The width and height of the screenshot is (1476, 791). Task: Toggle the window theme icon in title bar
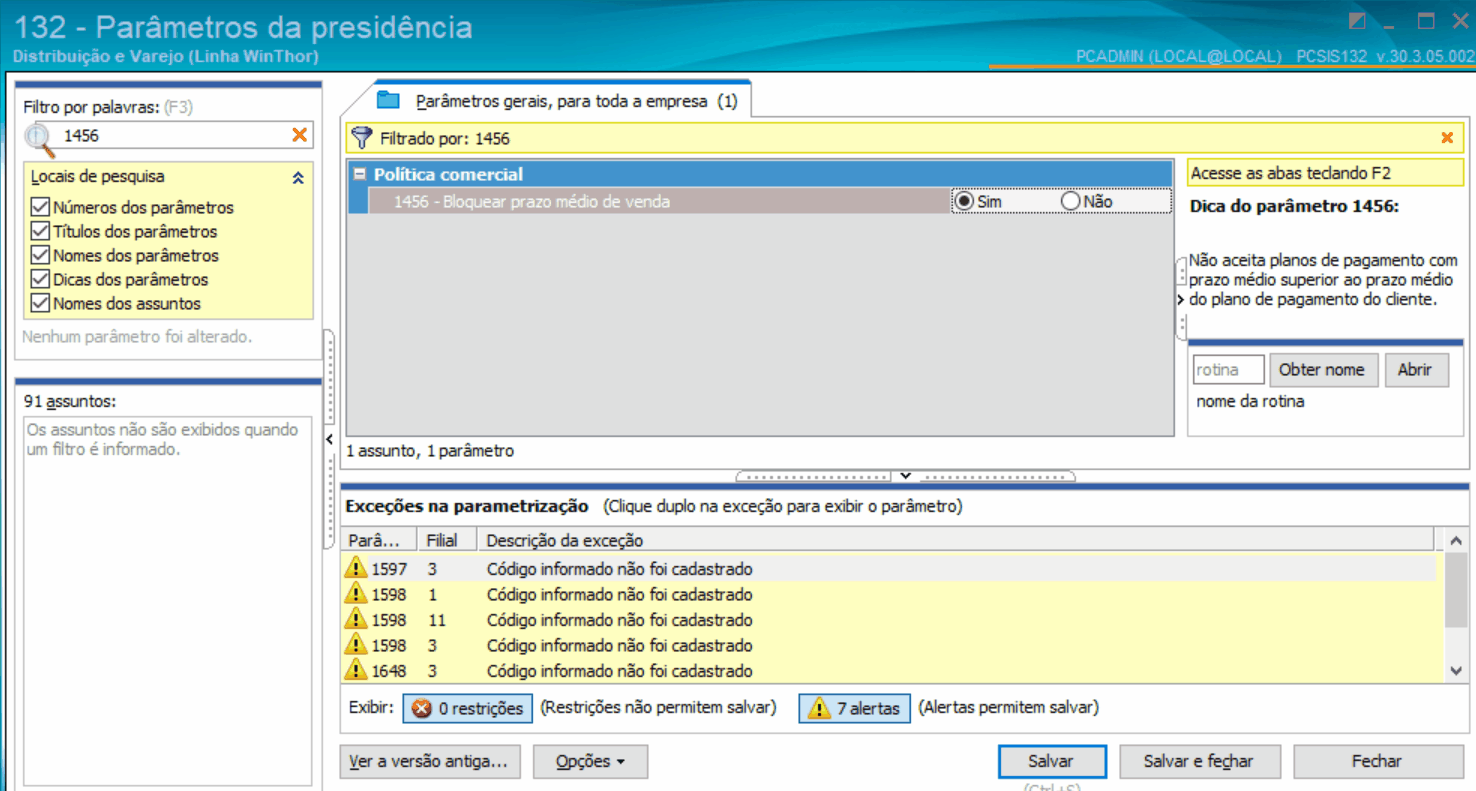(x=1357, y=21)
